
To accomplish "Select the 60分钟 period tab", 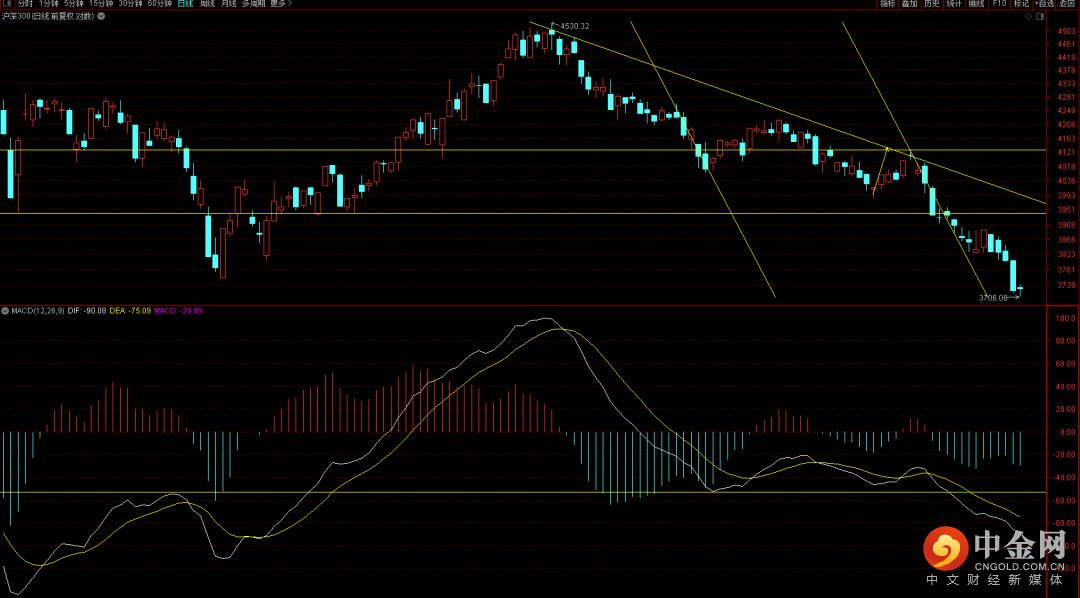I will (160, 3).
